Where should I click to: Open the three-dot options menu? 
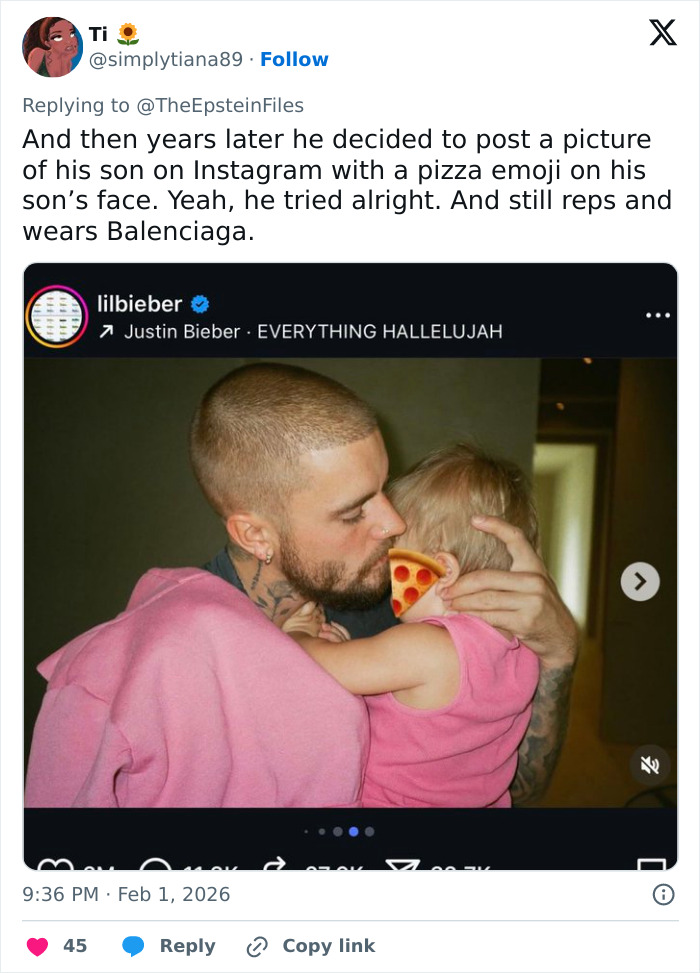[x=659, y=313]
